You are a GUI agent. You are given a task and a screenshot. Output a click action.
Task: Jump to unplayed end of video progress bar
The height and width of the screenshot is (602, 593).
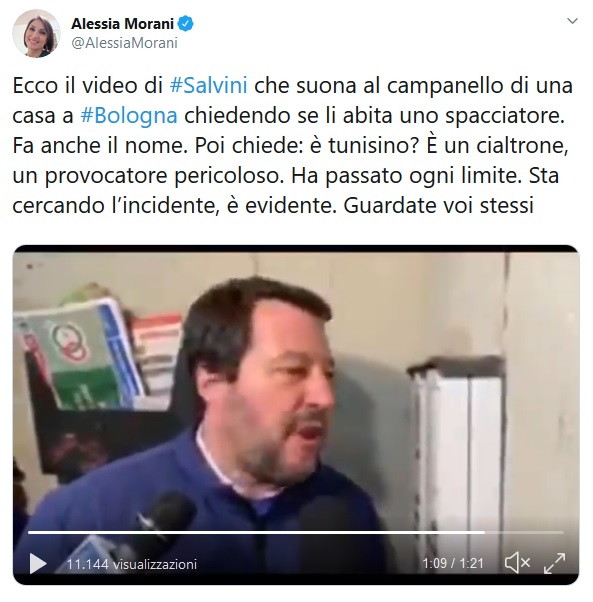tap(524, 533)
